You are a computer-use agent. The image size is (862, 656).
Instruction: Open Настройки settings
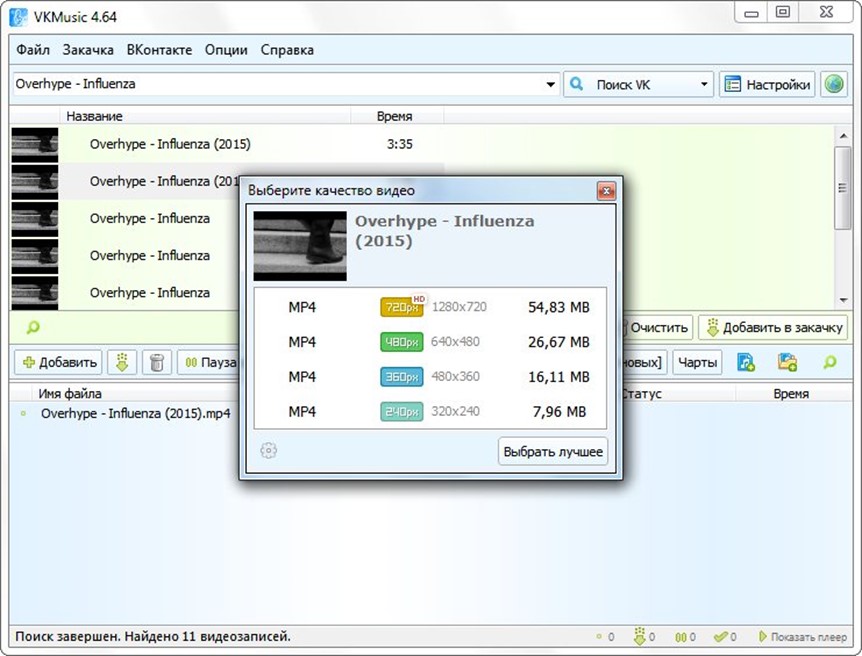[x=767, y=85]
